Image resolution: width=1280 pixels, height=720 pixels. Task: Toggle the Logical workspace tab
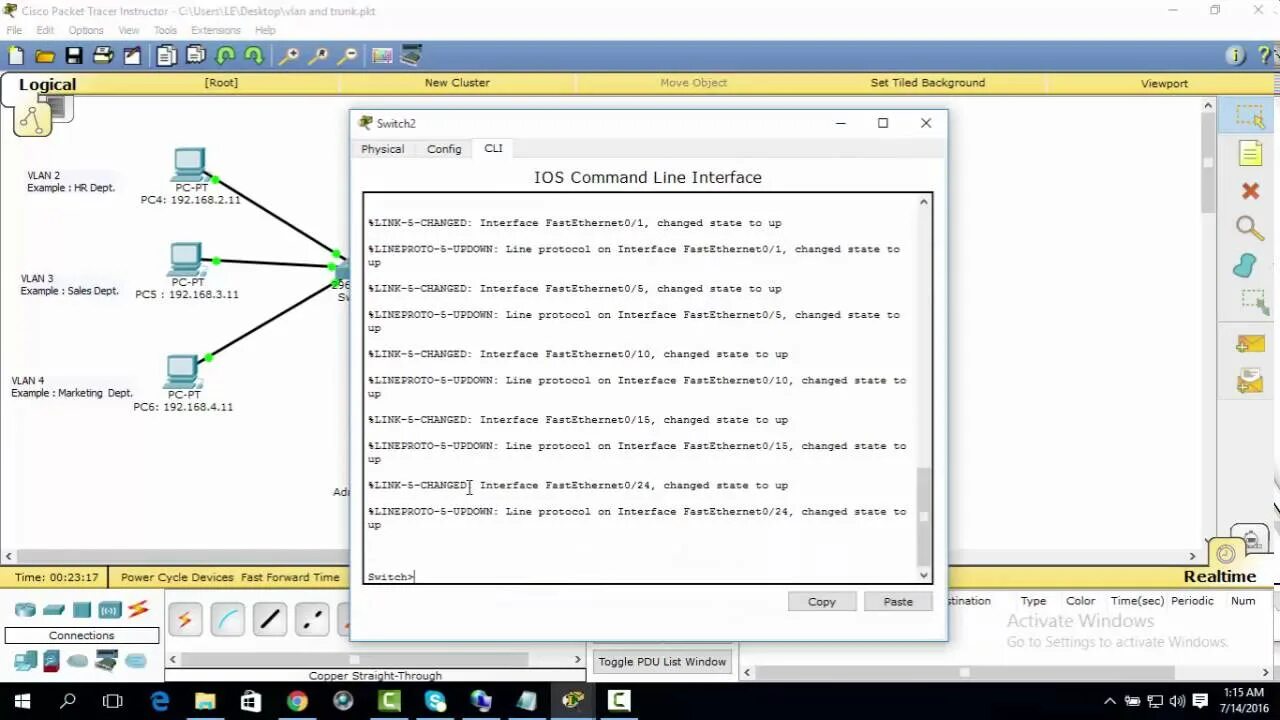point(46,85)
